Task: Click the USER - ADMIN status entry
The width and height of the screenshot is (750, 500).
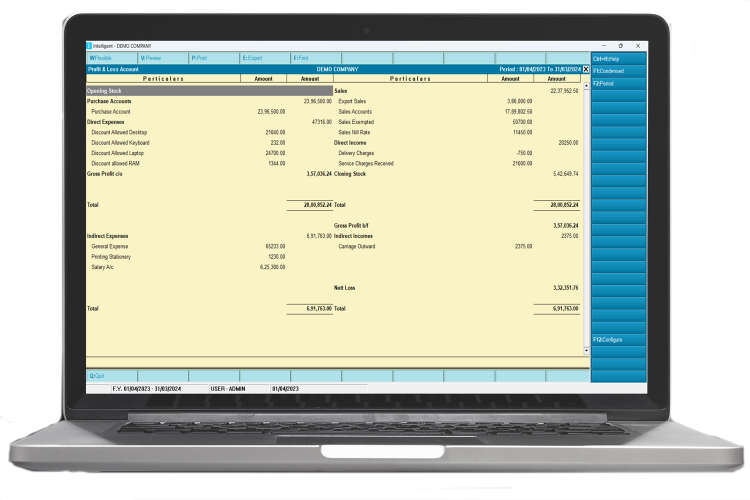Action: click(228, 389)
